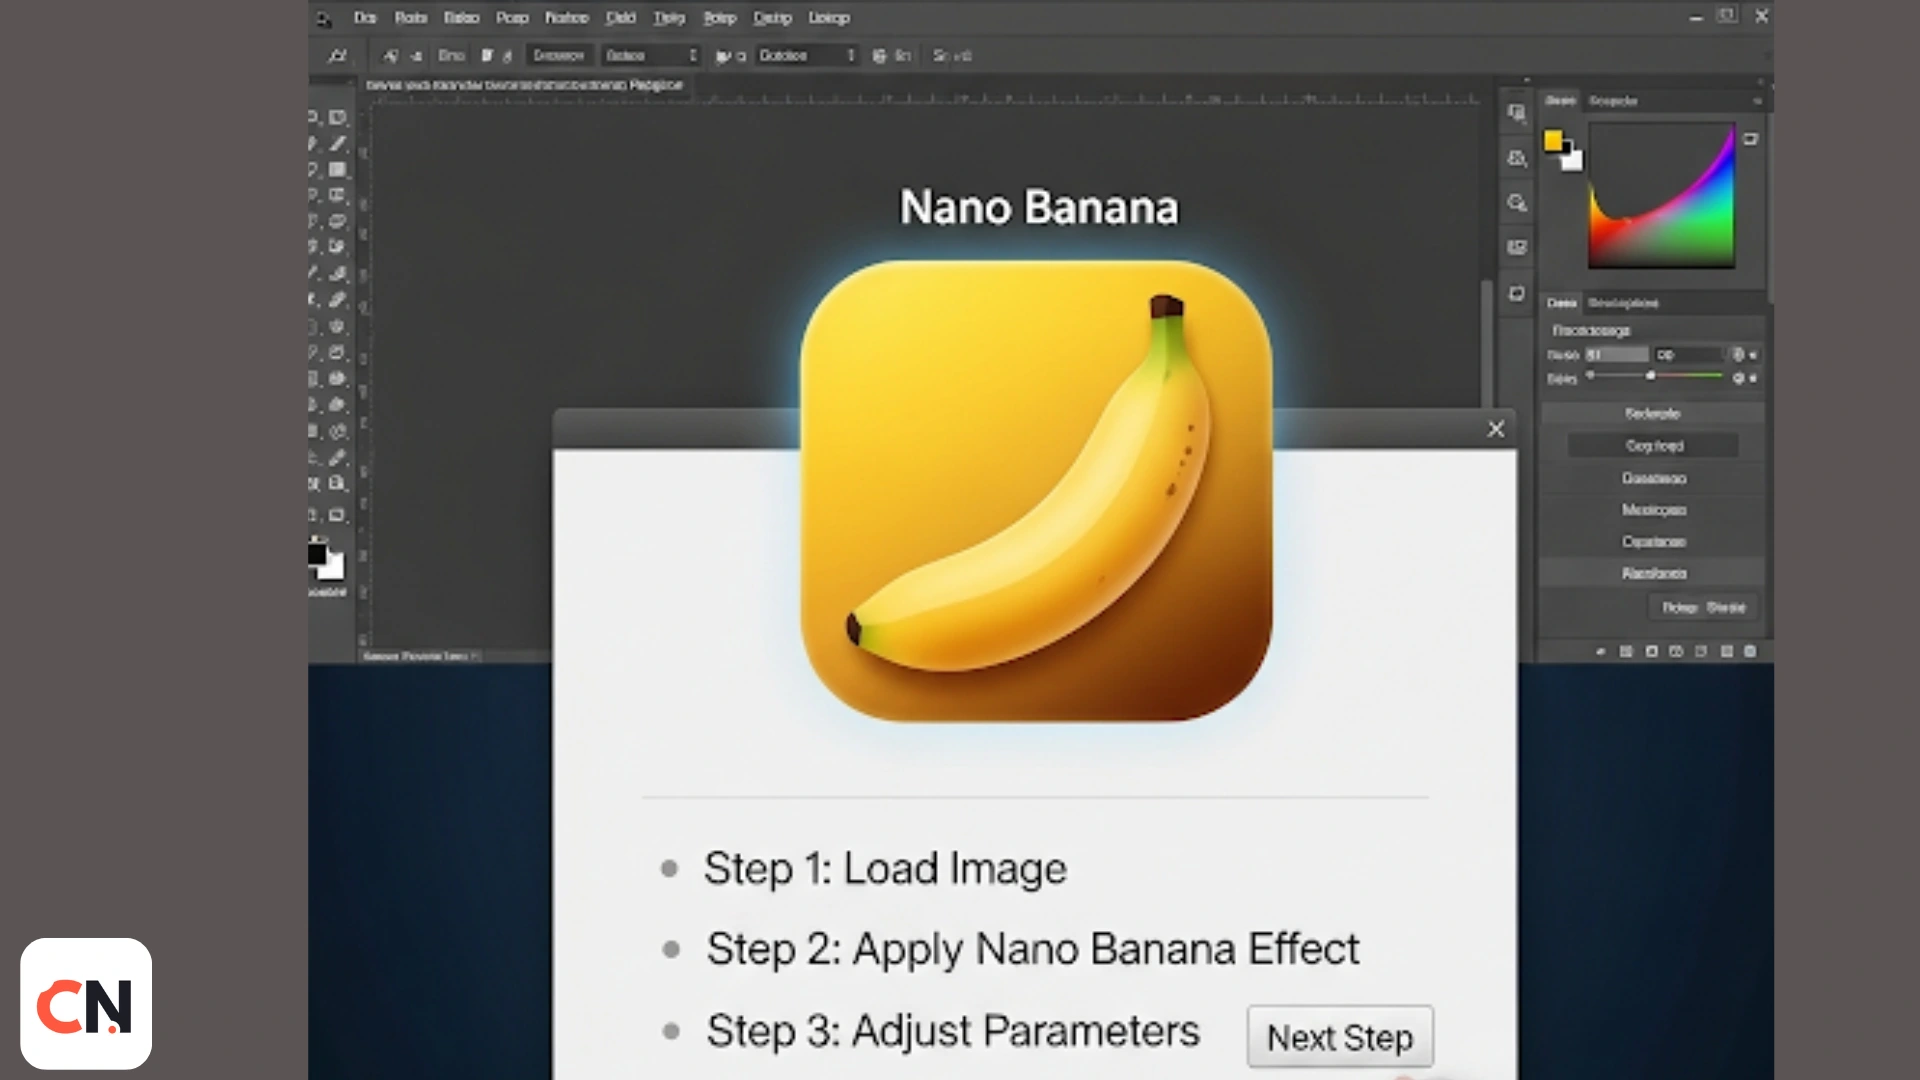Open the color panel's flyout menu arrow

pyautogui.click(x=1758, y=100)
